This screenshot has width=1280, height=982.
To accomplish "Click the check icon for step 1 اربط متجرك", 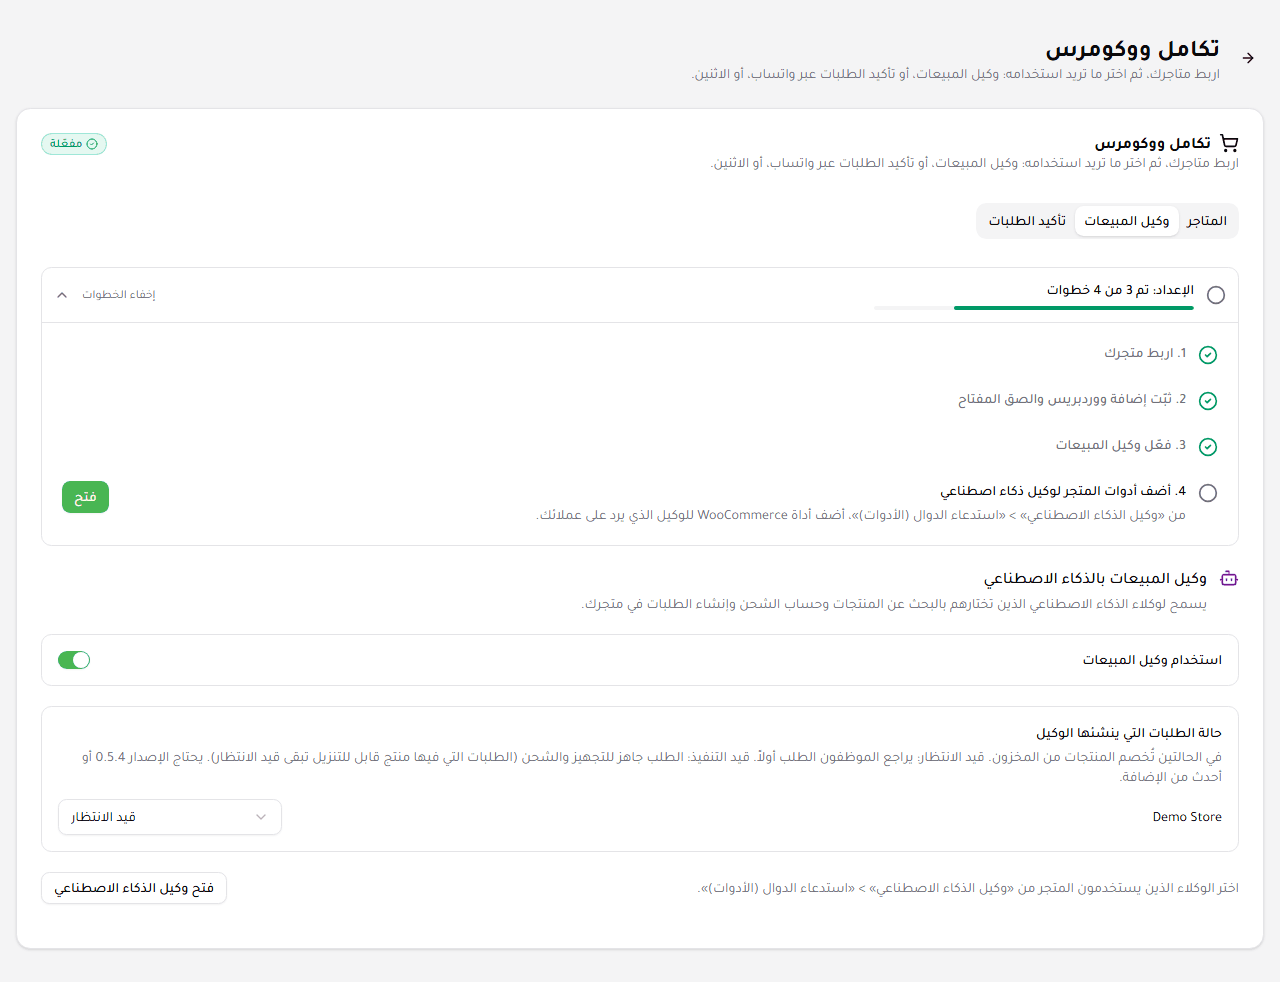I will click(x=1208, y=355).
